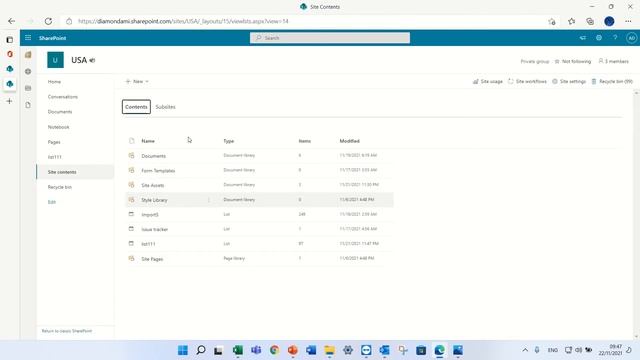Image resolution: width=640 pixels, height=360 pixels.
Task: Open the settings gear in the SharePoint header
Action: click(x=599, y=38)
